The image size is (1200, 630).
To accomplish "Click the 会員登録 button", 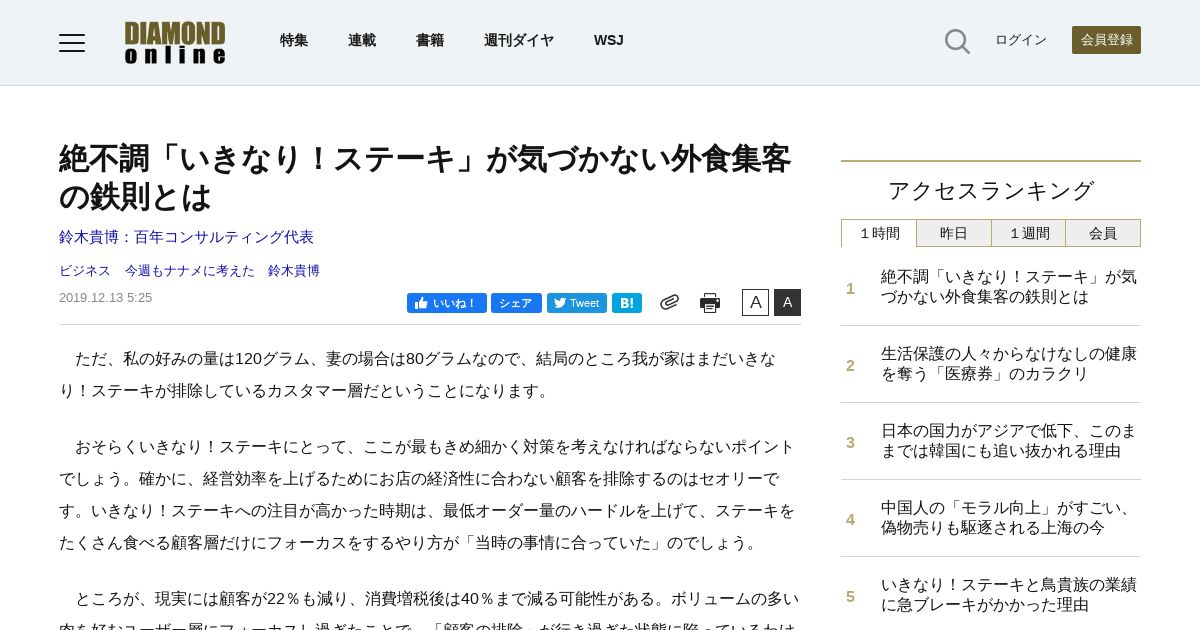I will click(x=1106, y=40).
